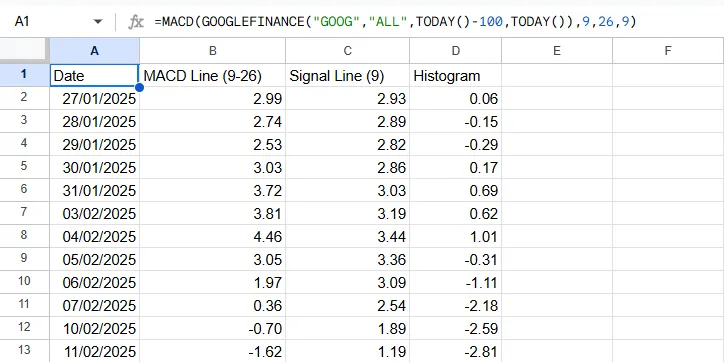Select column C header

coord(348,51)
